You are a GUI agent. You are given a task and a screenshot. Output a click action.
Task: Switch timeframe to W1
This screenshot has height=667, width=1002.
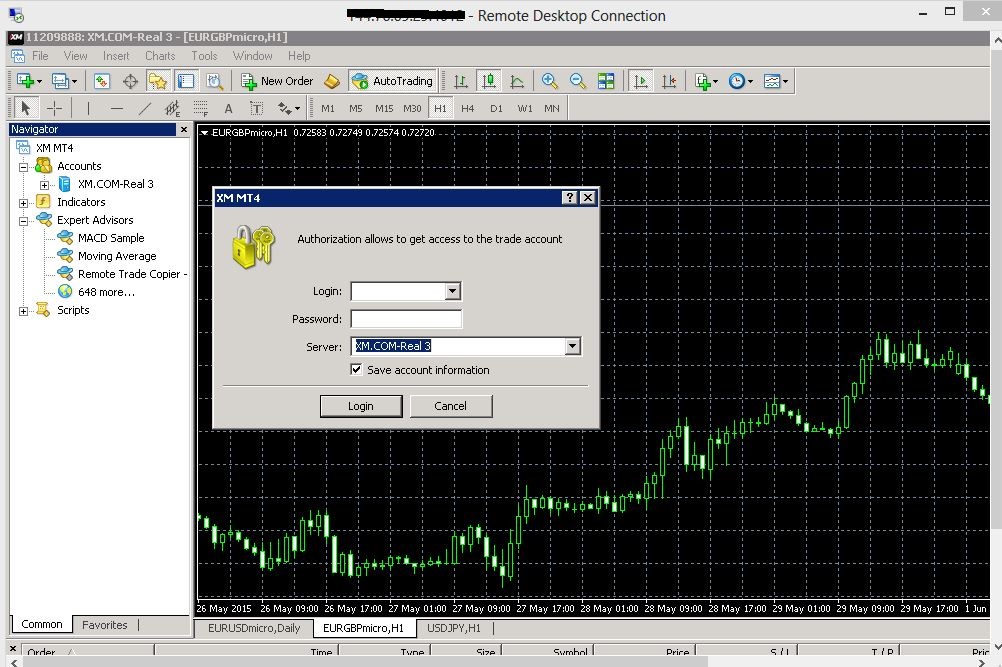[525, 109]
